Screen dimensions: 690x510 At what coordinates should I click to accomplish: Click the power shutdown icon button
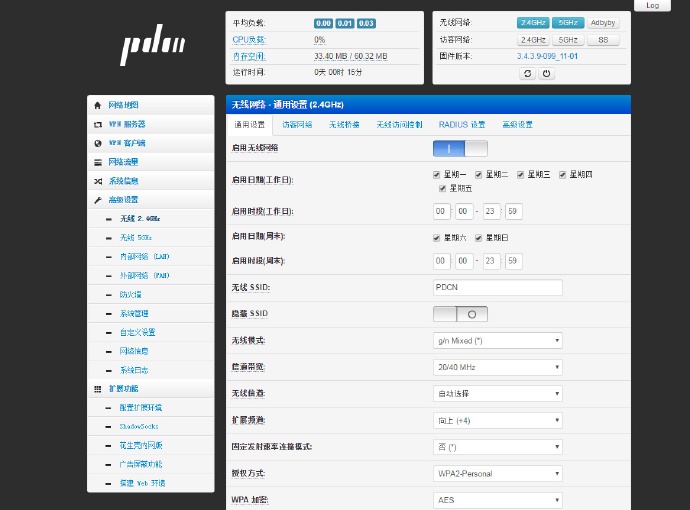(x=546, y=73)
